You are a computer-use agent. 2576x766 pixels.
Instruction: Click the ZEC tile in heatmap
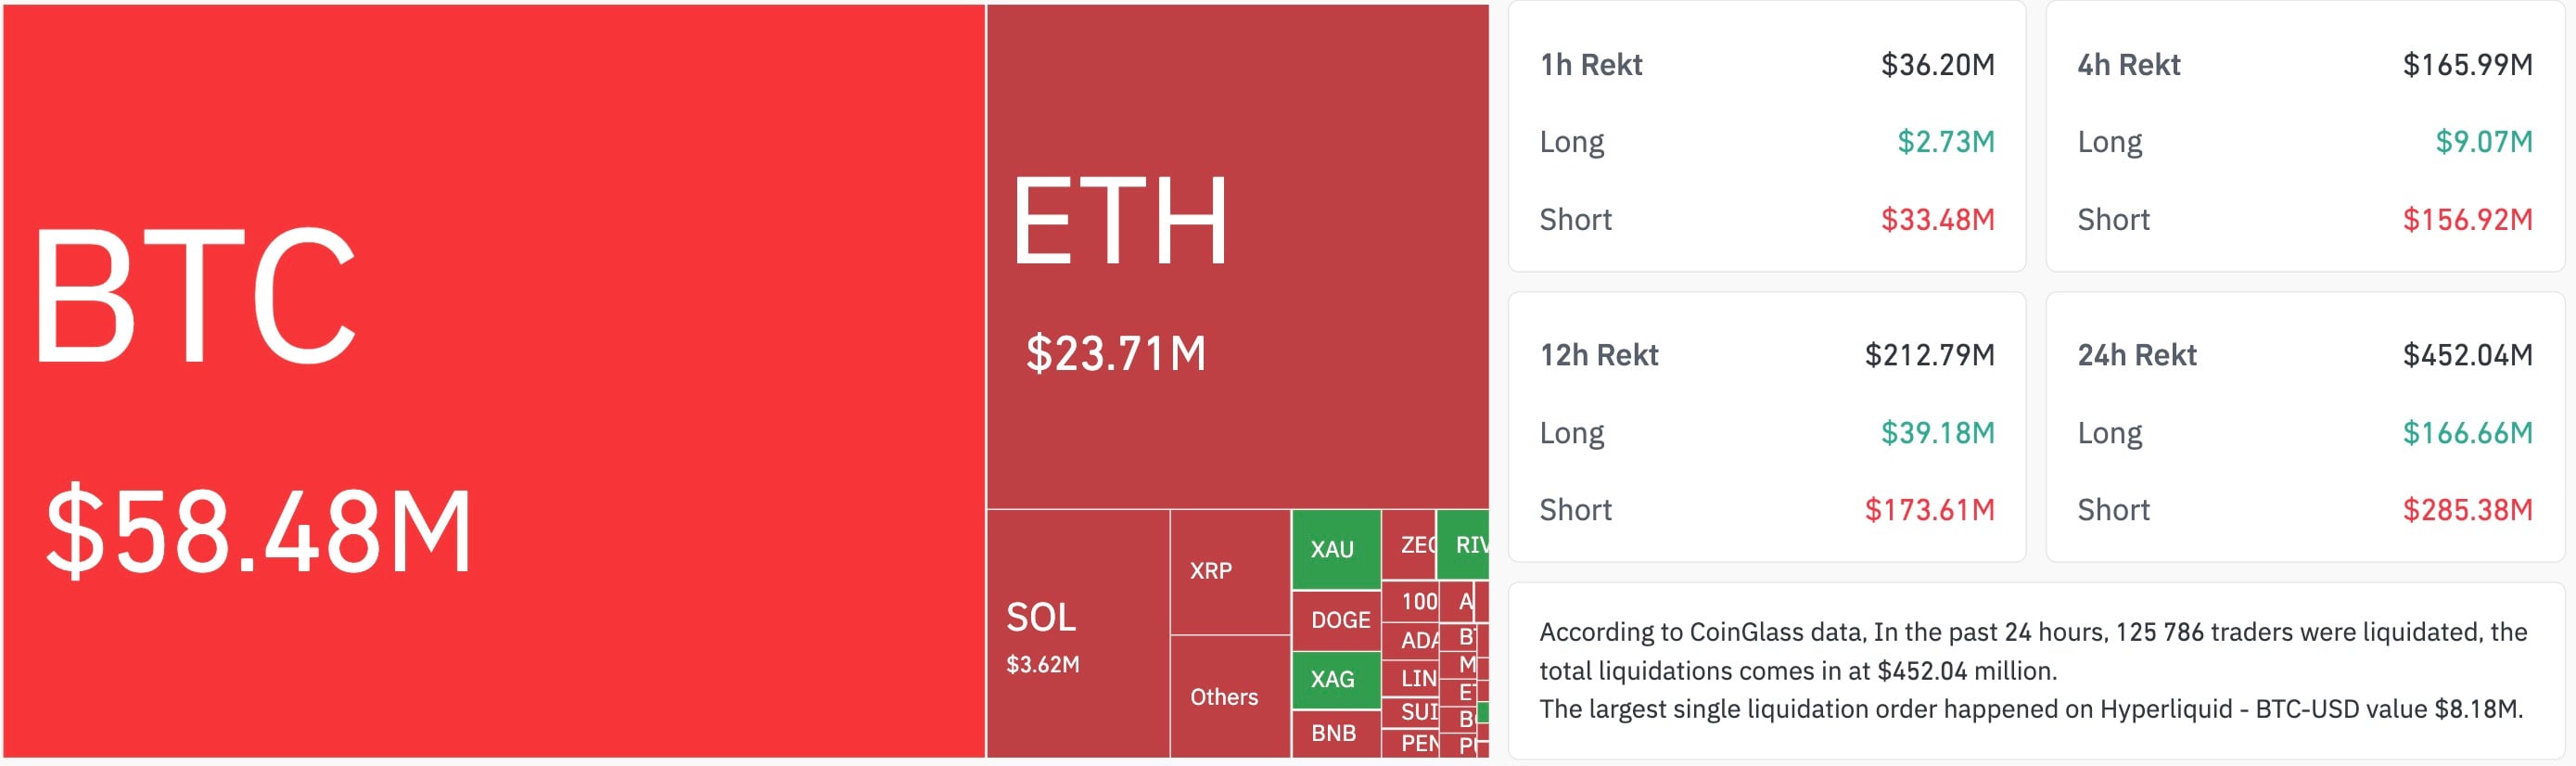(x=1407, y=545)
